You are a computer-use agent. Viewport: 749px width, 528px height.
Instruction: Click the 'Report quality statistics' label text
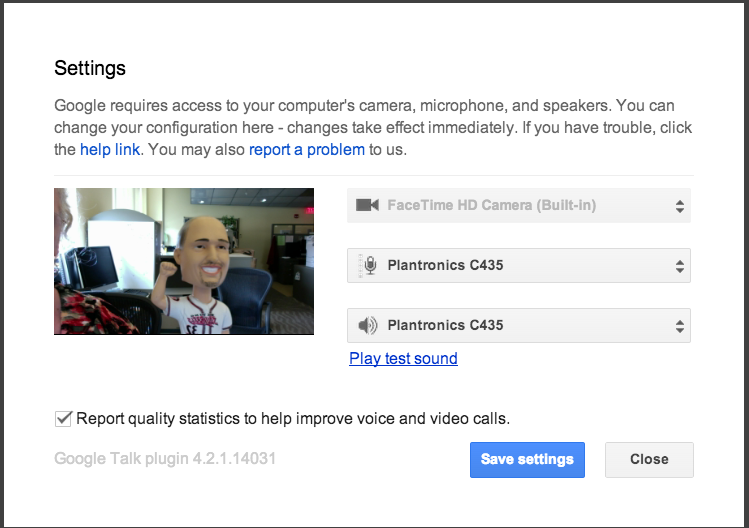point(293,418)
